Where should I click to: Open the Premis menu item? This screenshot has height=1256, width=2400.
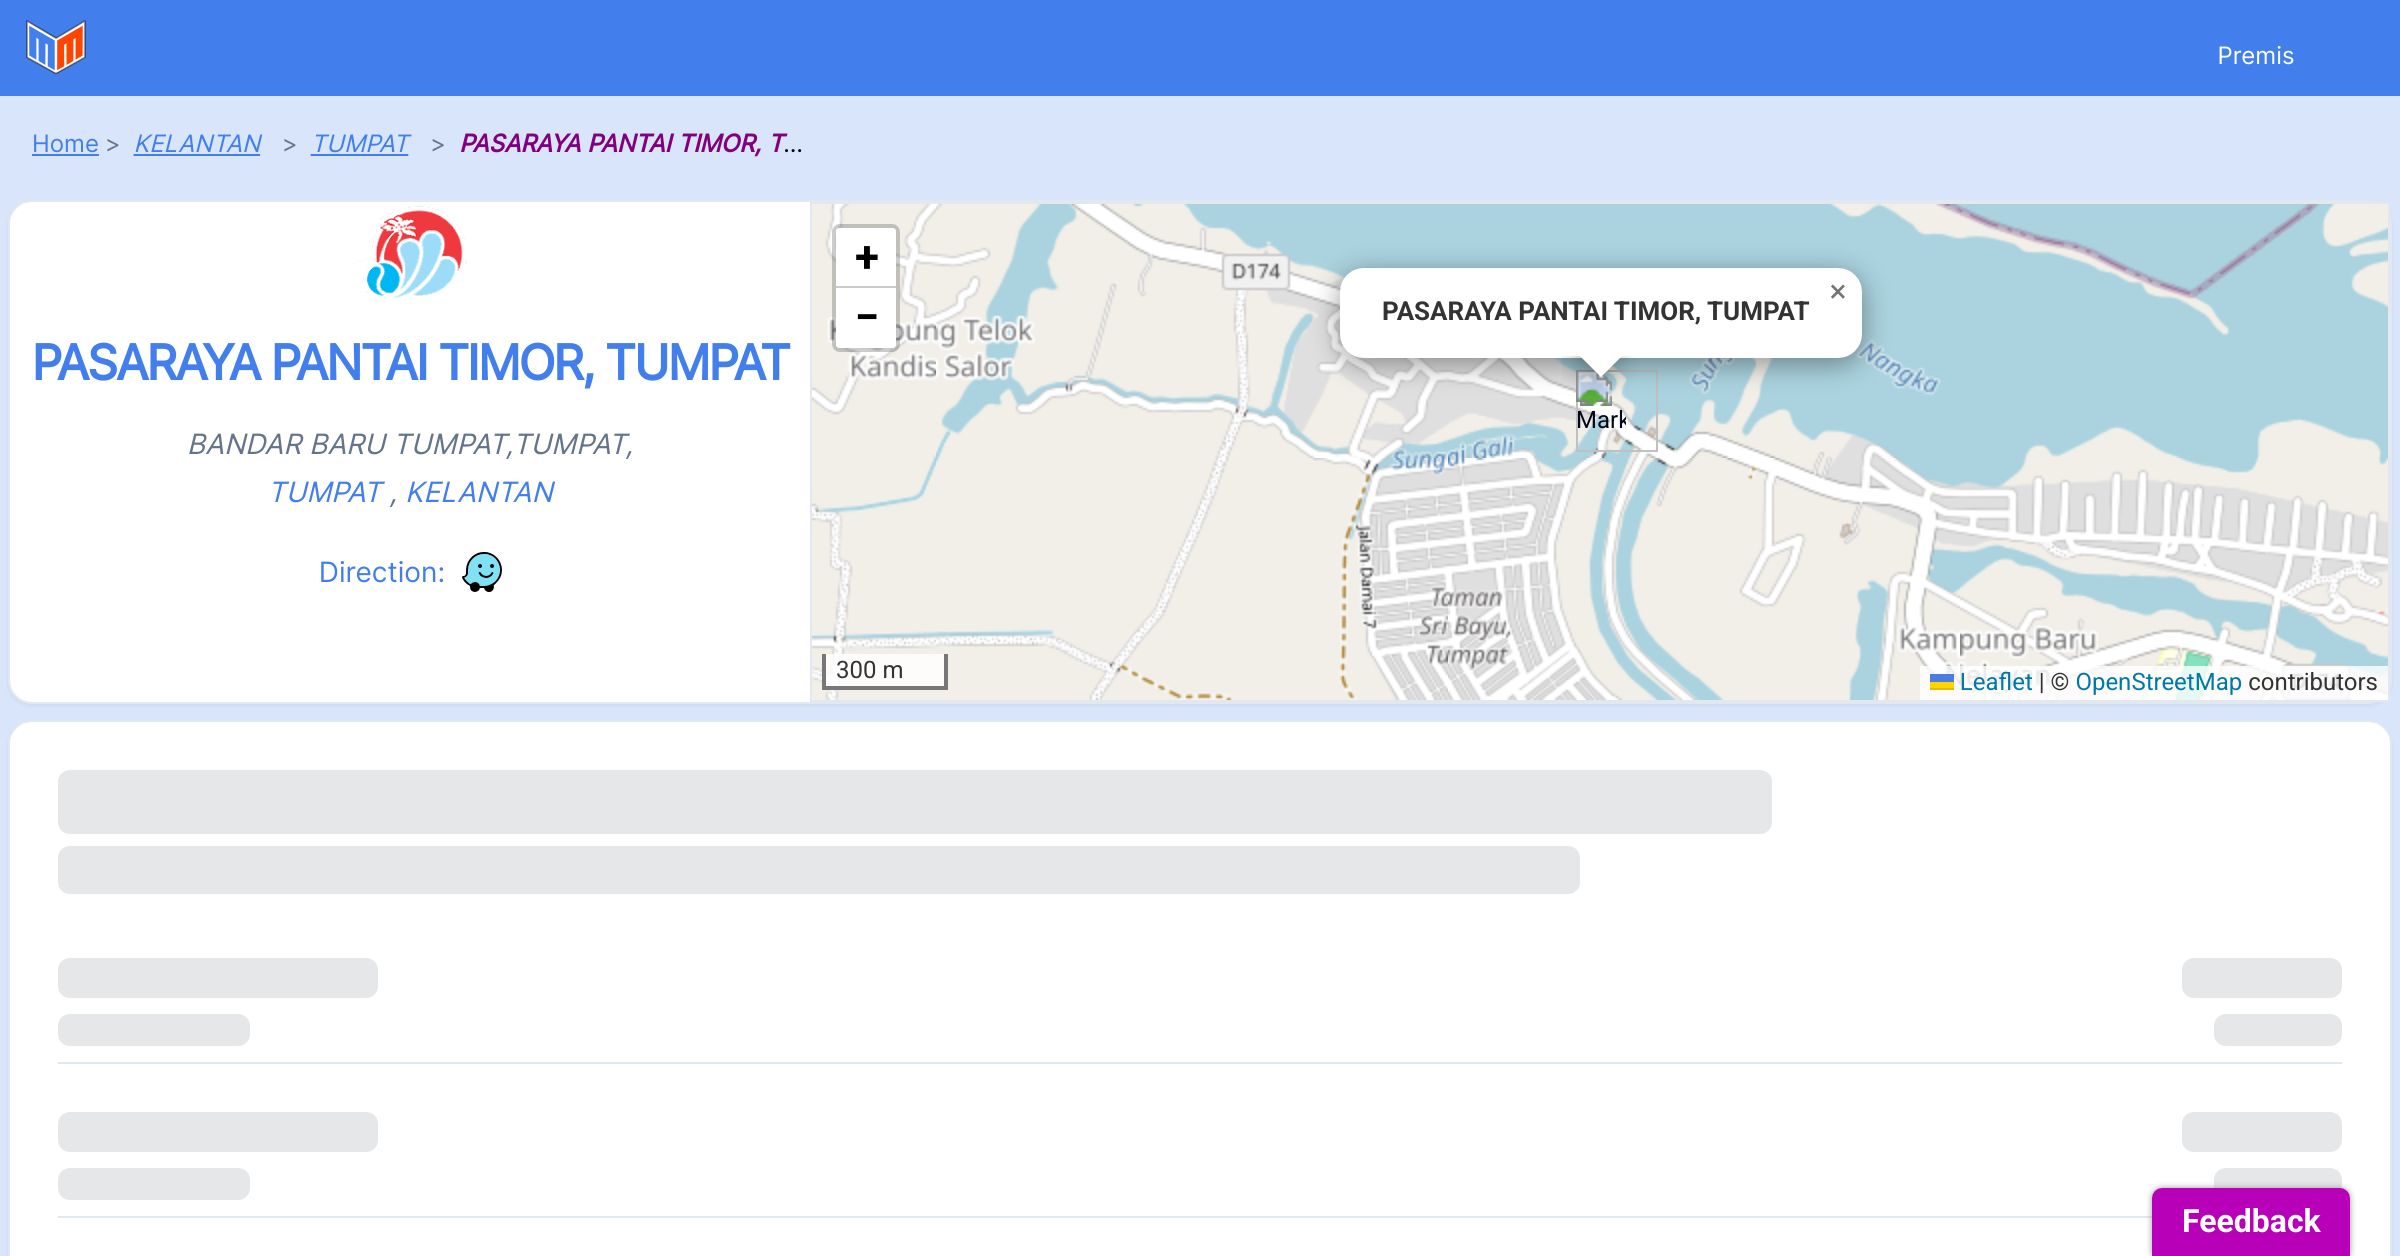[x=2254, y=56]
